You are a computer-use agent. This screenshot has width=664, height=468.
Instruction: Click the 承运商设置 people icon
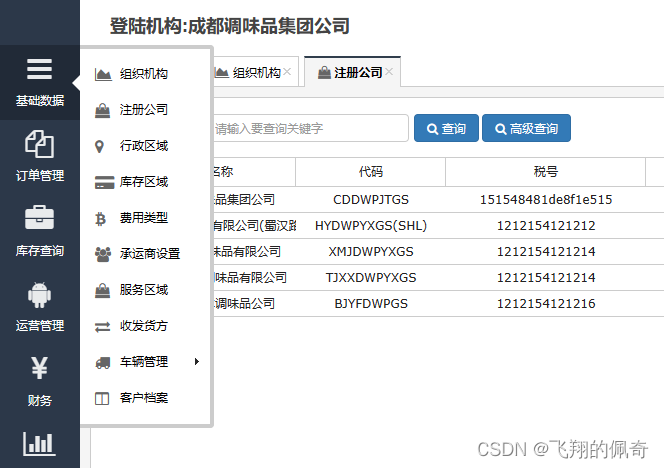(103, 254)
